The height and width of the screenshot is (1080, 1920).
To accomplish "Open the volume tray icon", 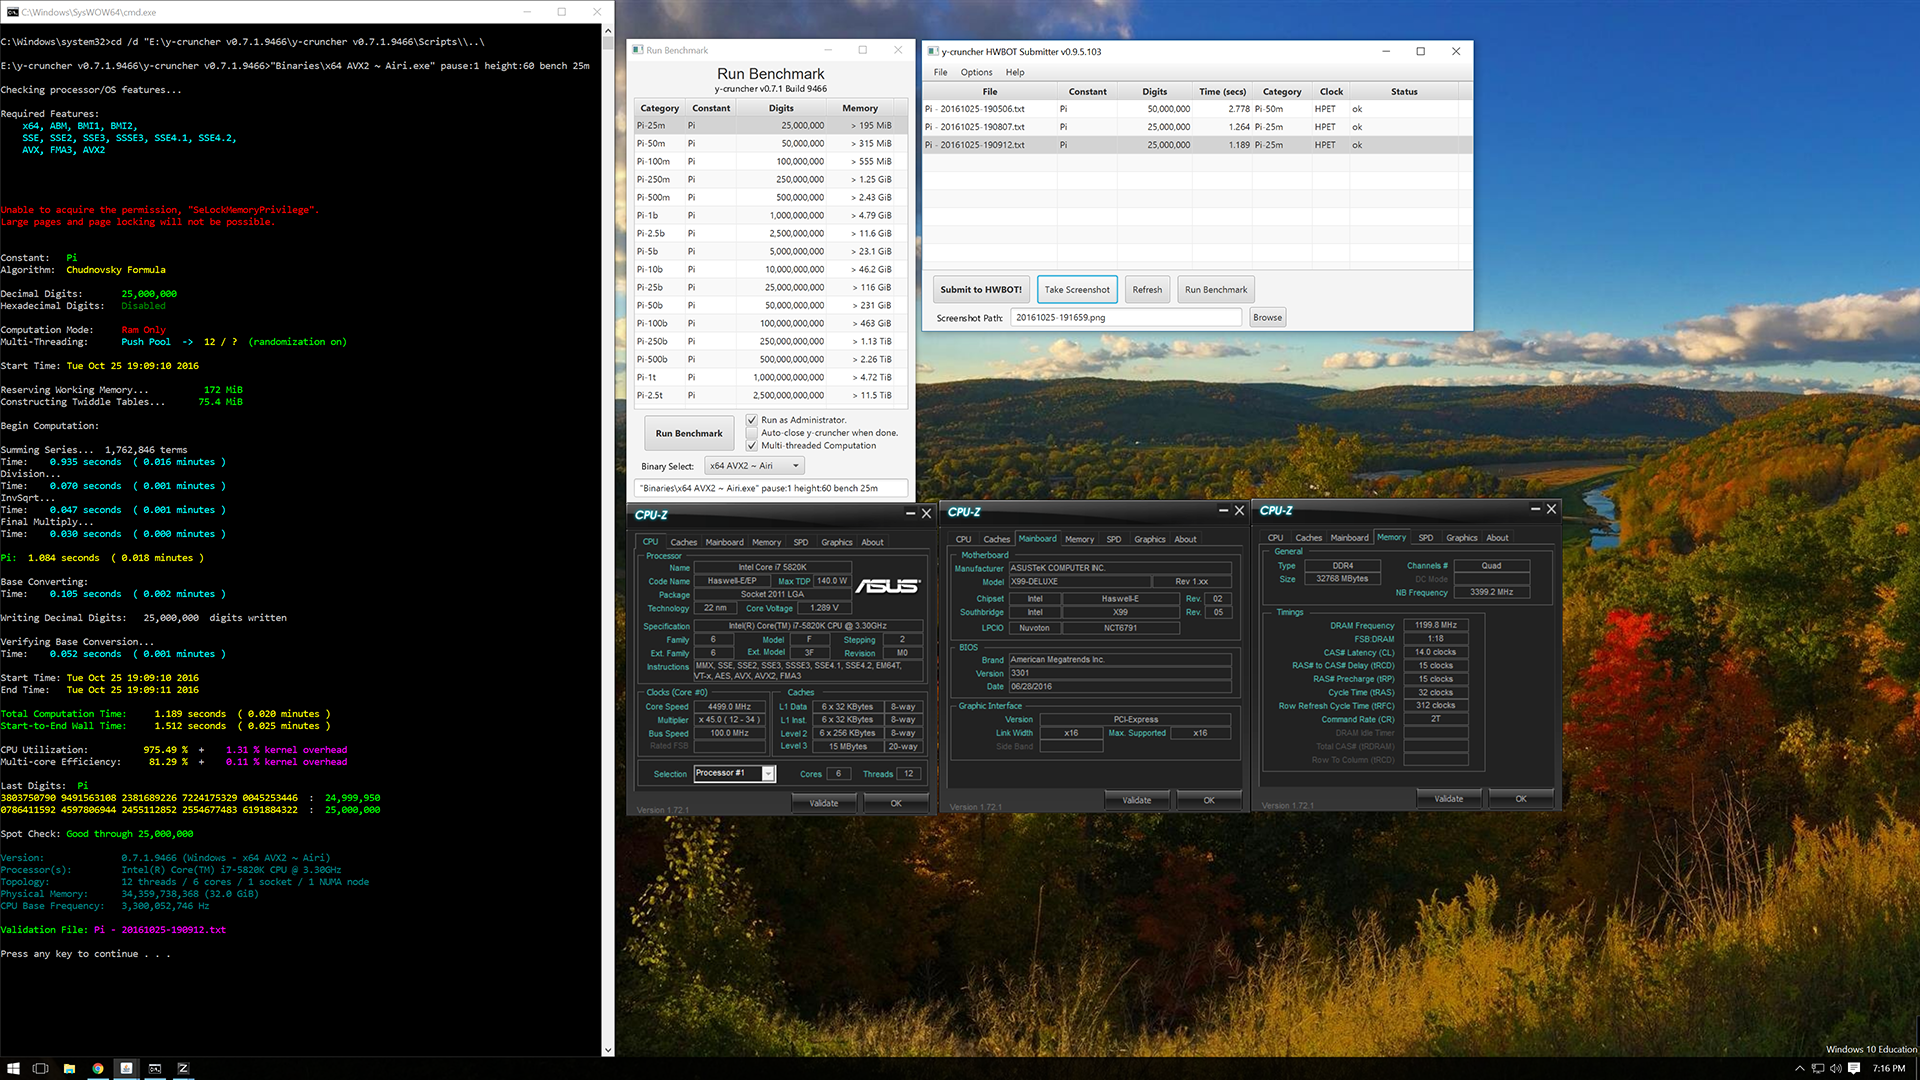I will tap(1835, 1068).
